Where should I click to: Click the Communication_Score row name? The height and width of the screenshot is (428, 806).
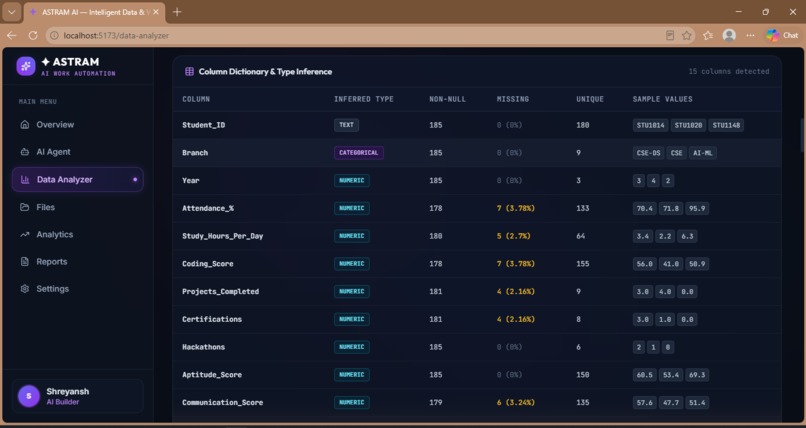point(223,402)
